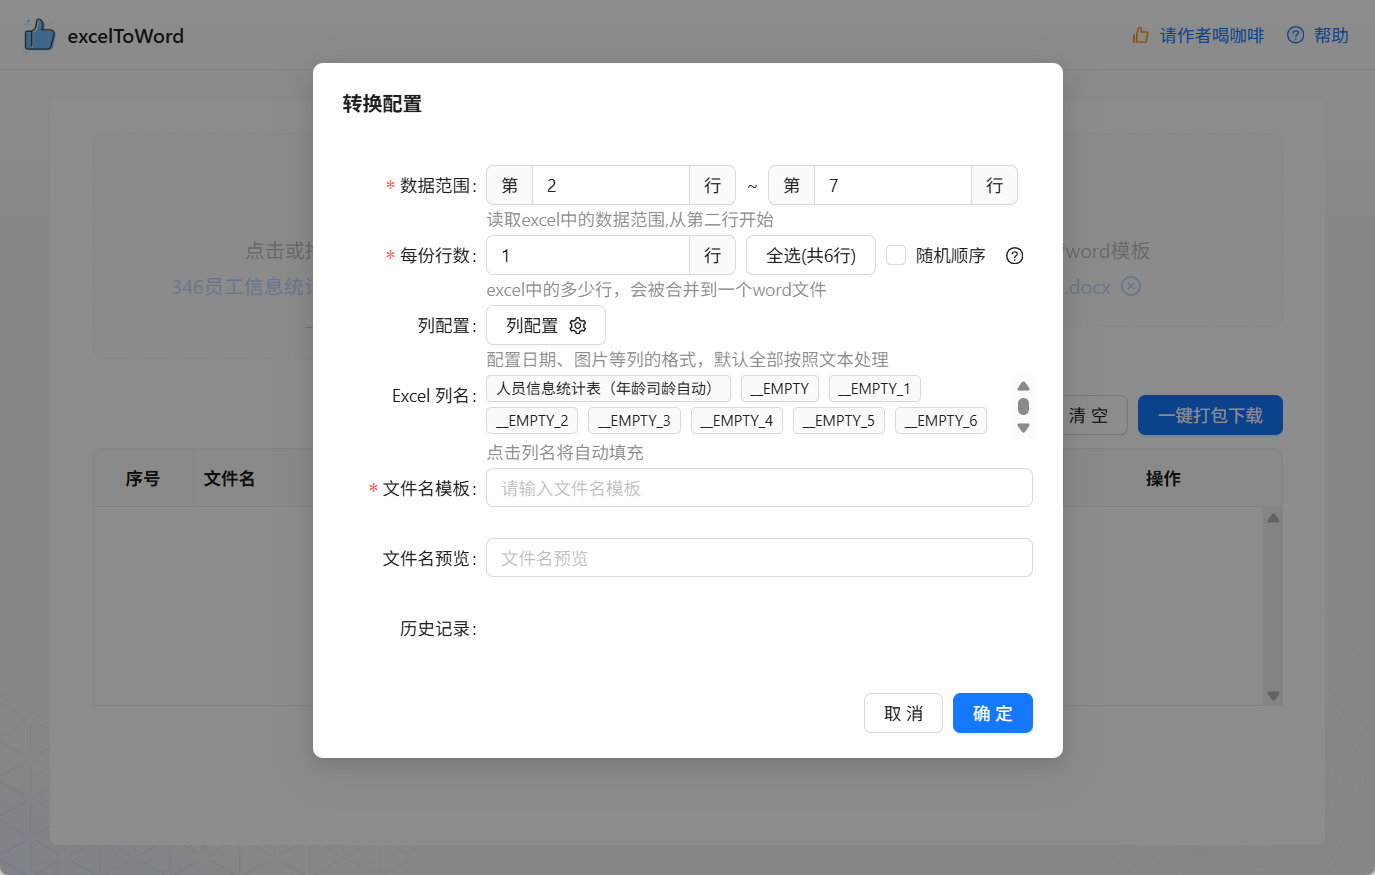Click the coffee donation thumbs-up icon
The width and height of the screenshot is (1375, 875).
click(x=1140, y=35)
